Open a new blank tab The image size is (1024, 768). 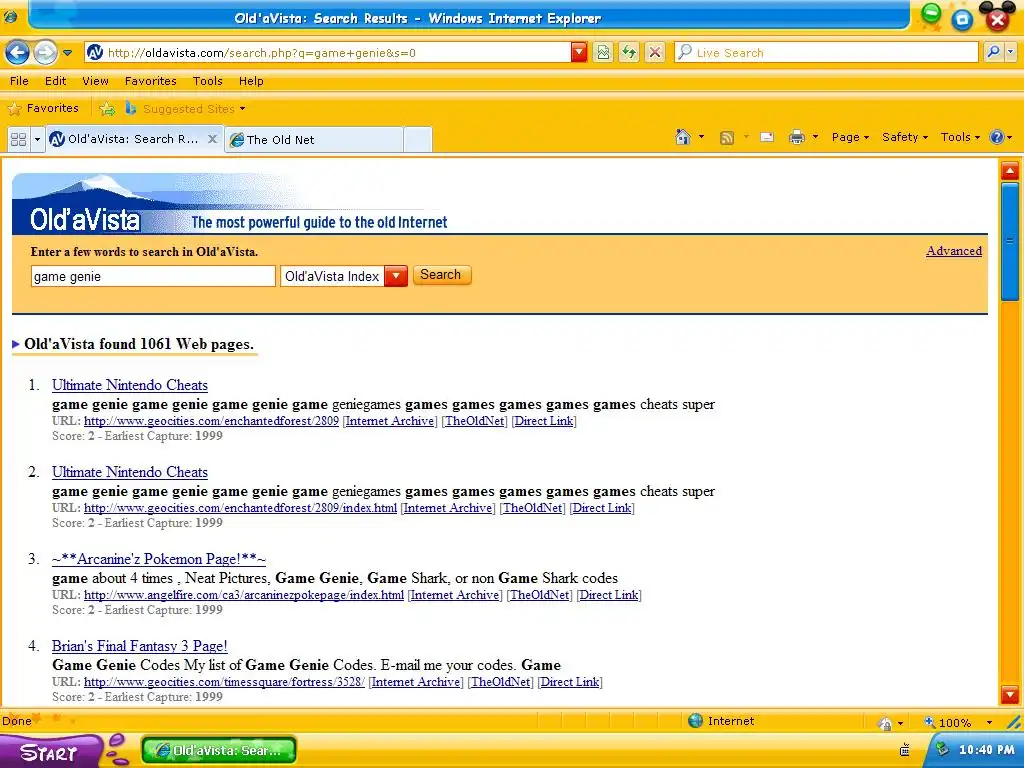(417, 140)
